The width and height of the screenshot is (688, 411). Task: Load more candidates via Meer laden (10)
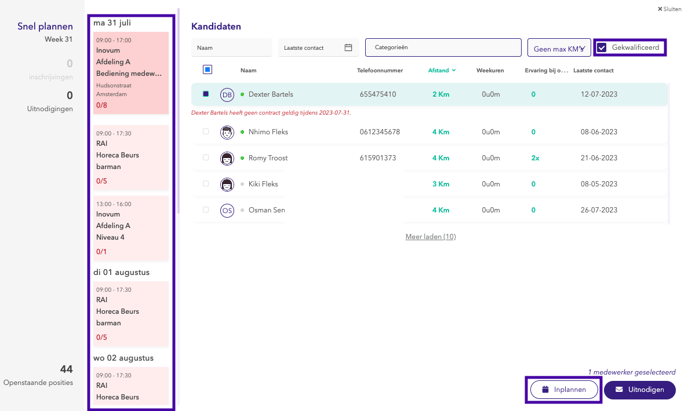point(430,237)
